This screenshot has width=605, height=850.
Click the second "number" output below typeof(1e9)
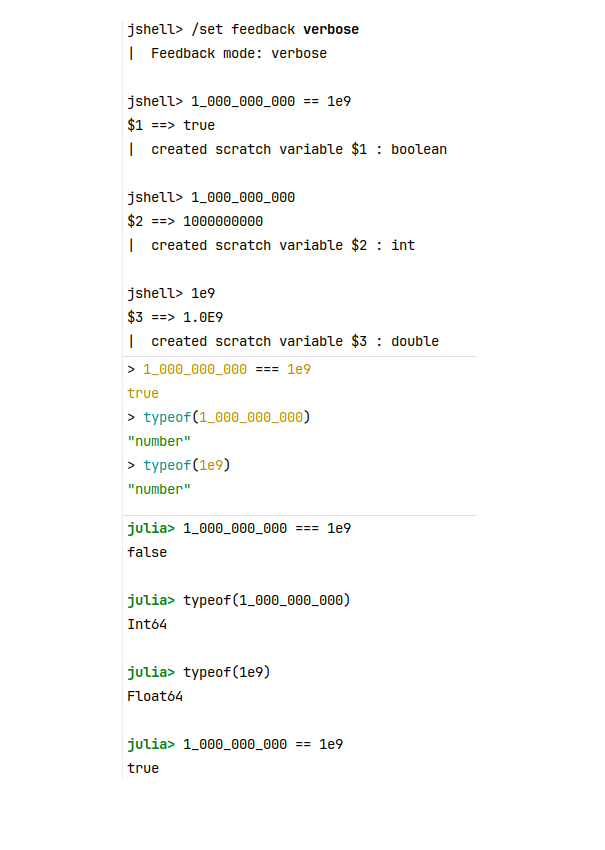coord(159,489)
